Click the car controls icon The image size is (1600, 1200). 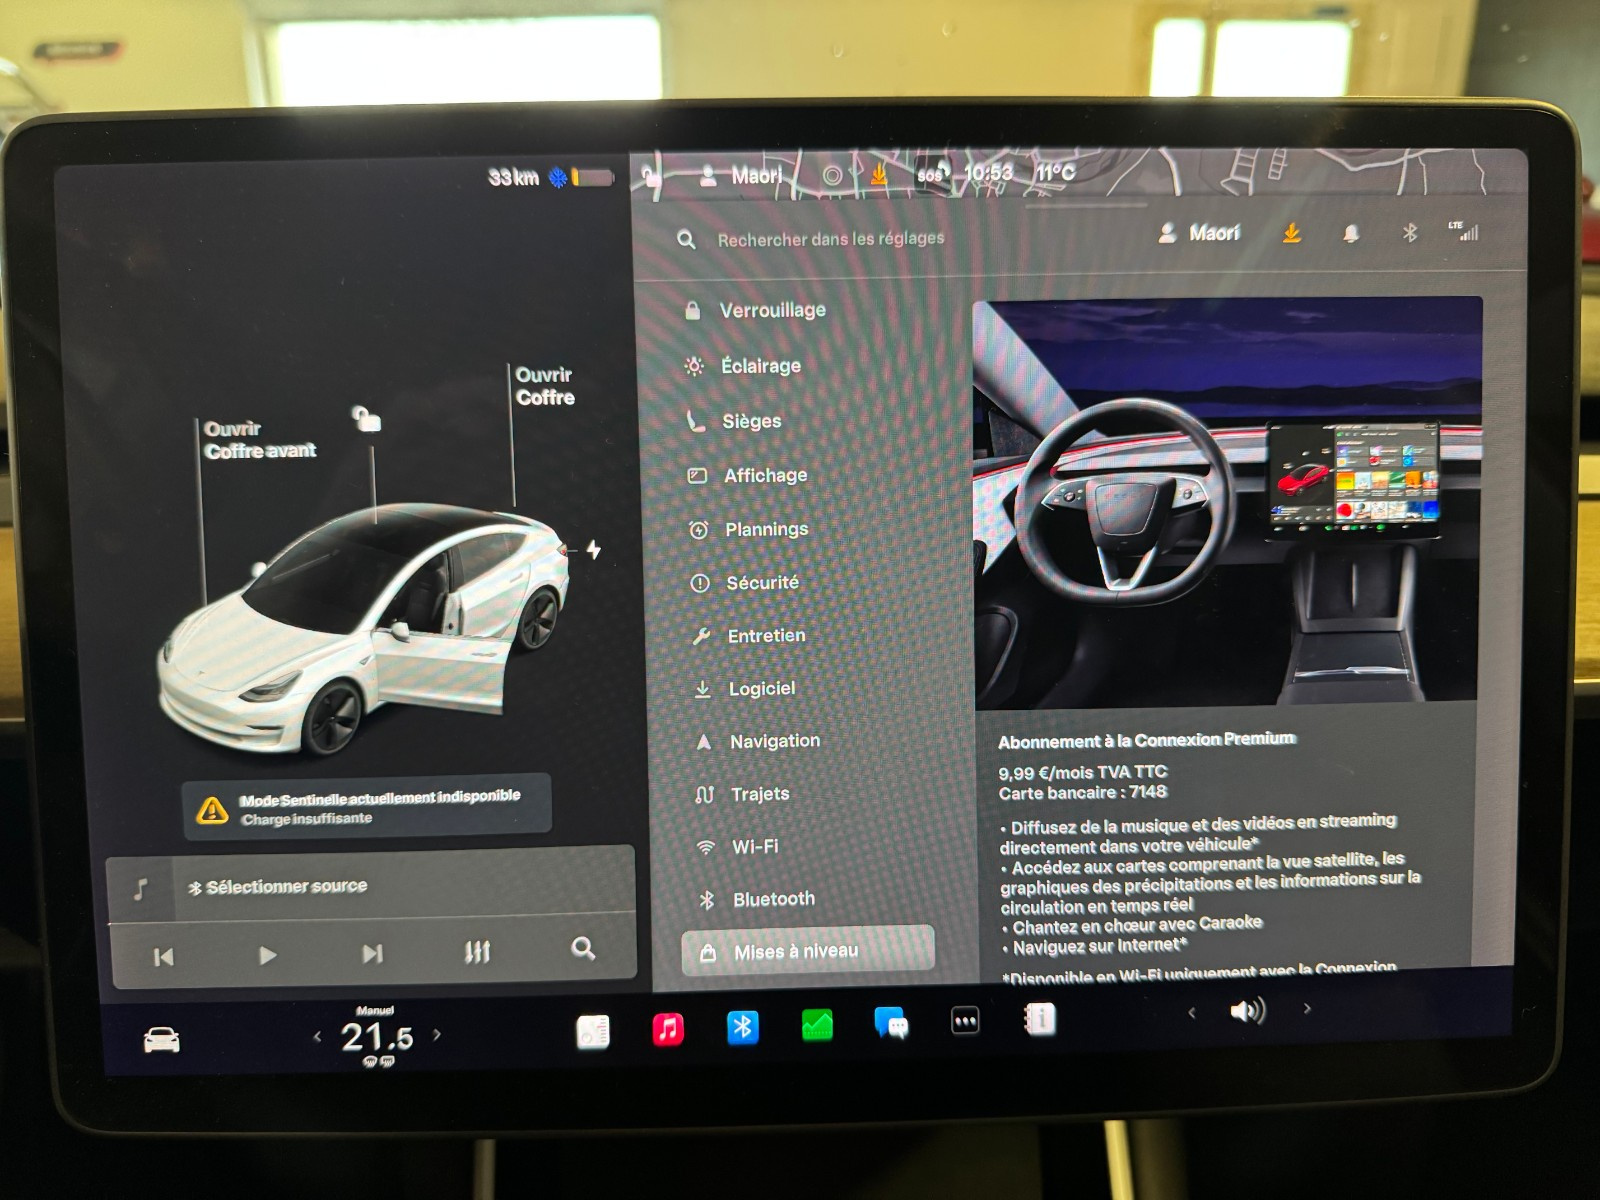(x=161, y=1041)
